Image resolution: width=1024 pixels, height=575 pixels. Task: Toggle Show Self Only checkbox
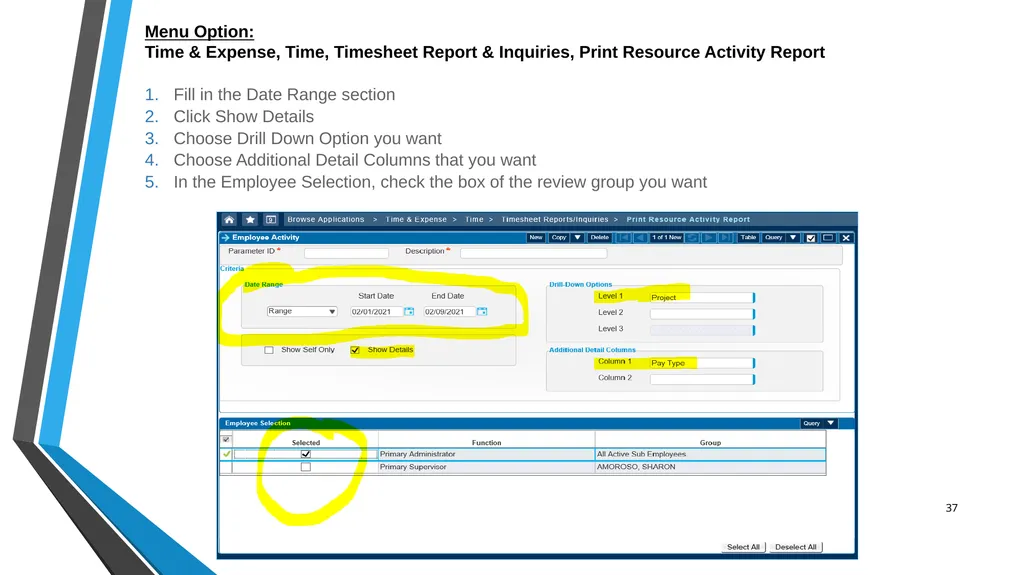tap(268, 350)
